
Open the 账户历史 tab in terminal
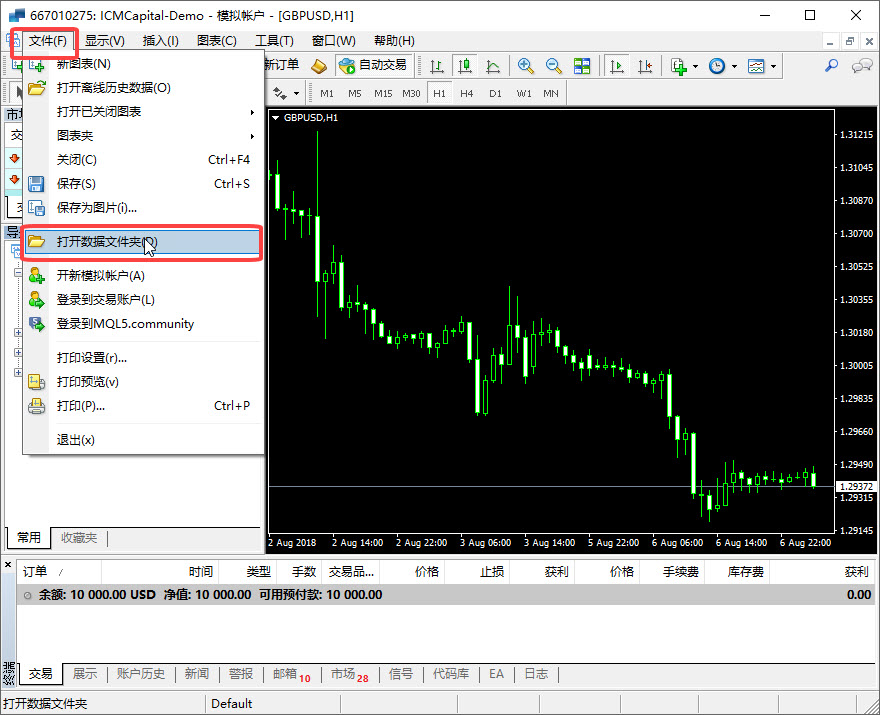(140, 674)
